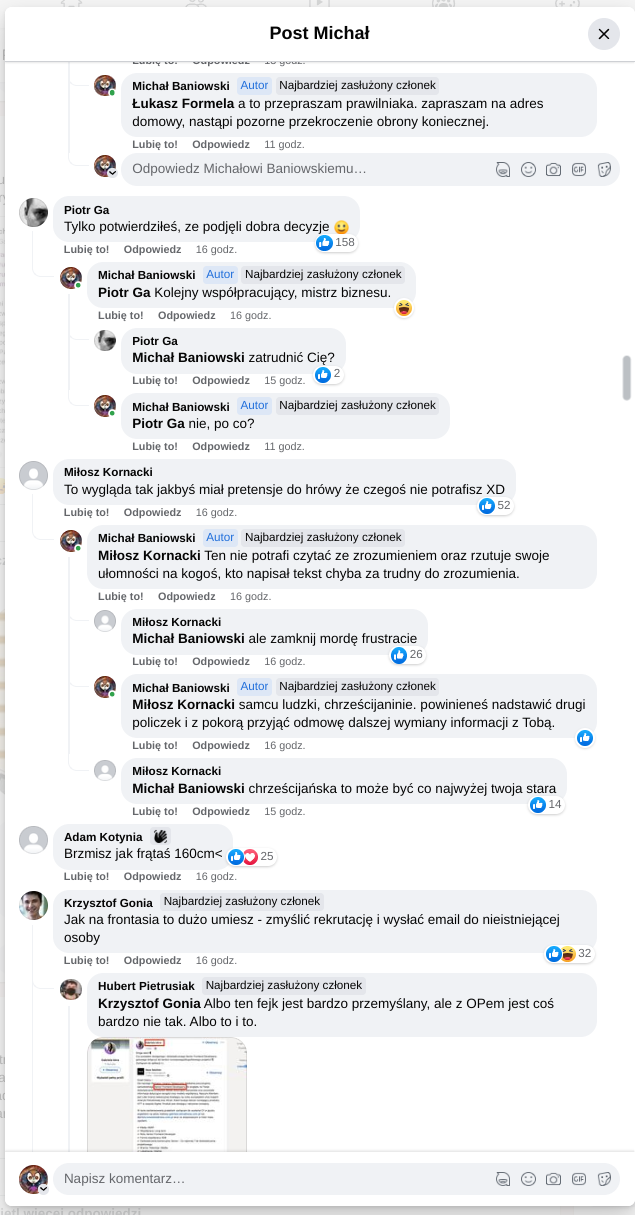This screenshot has height=1215, width=635.
Task: Open profile switcher arrow beside reply field avatar
Action: pos(112,172)
